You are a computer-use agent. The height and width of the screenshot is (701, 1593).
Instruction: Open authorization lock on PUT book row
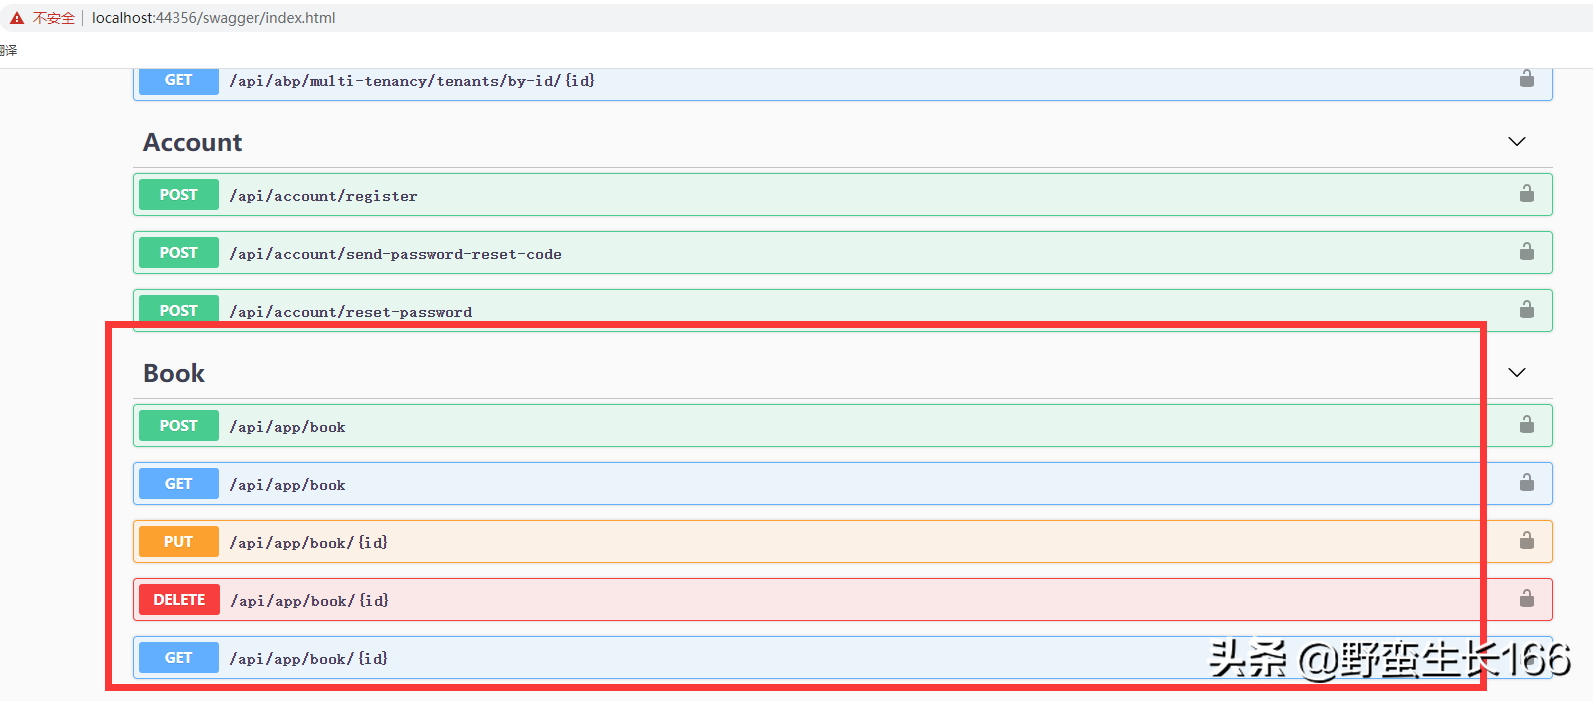tap(1526, 541)
